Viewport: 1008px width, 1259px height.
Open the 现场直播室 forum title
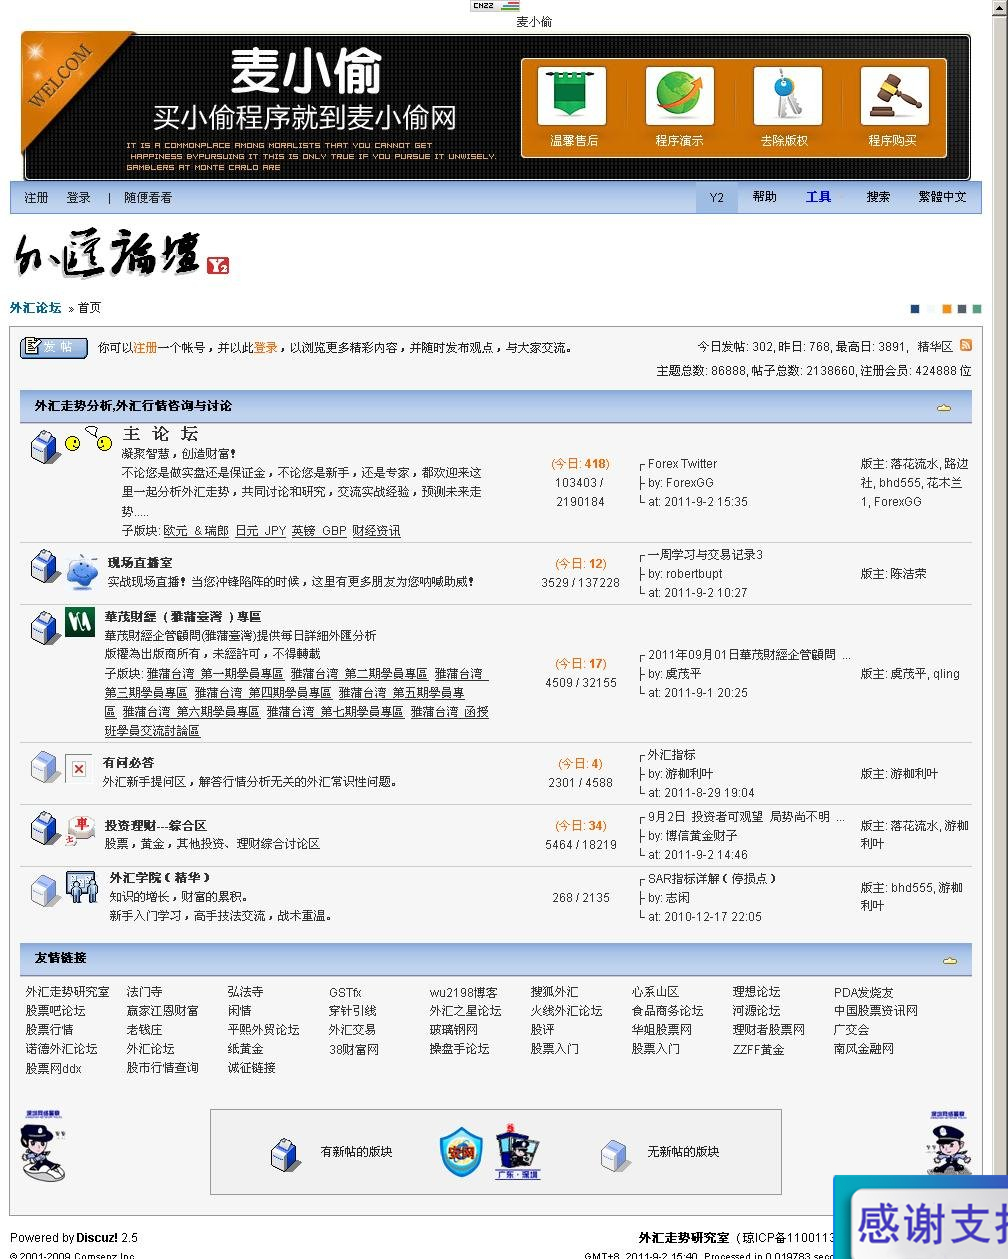(140, 563)
